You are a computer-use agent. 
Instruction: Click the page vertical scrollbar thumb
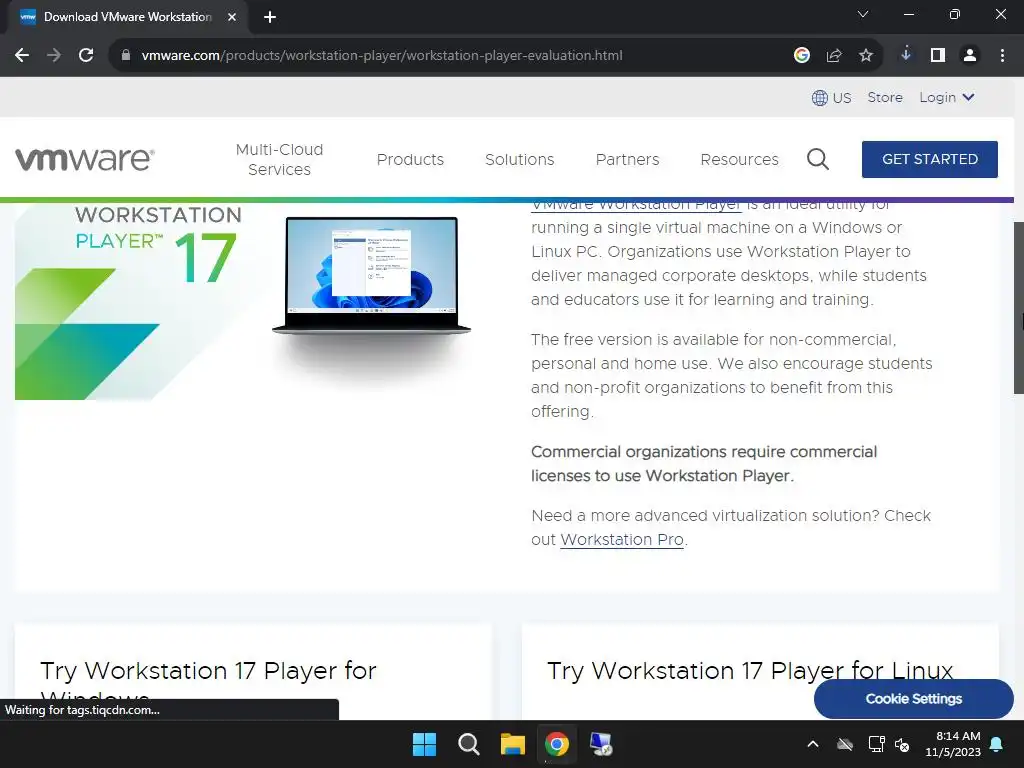[x=1018, y=307]
